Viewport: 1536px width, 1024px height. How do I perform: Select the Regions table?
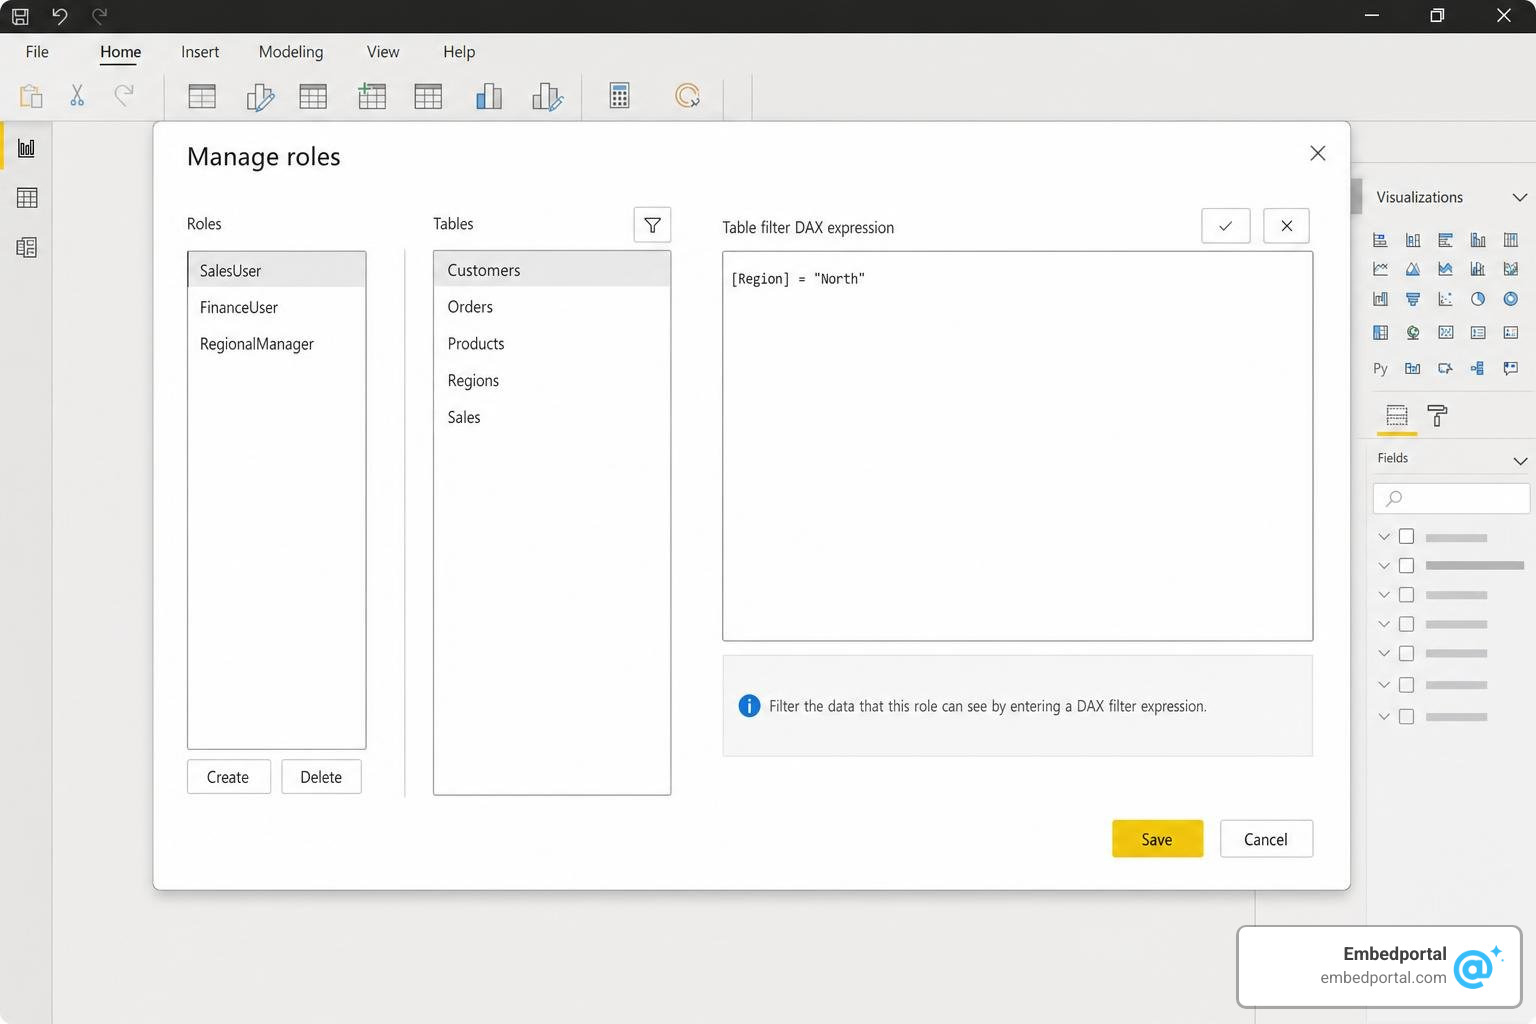click(552, 381)
